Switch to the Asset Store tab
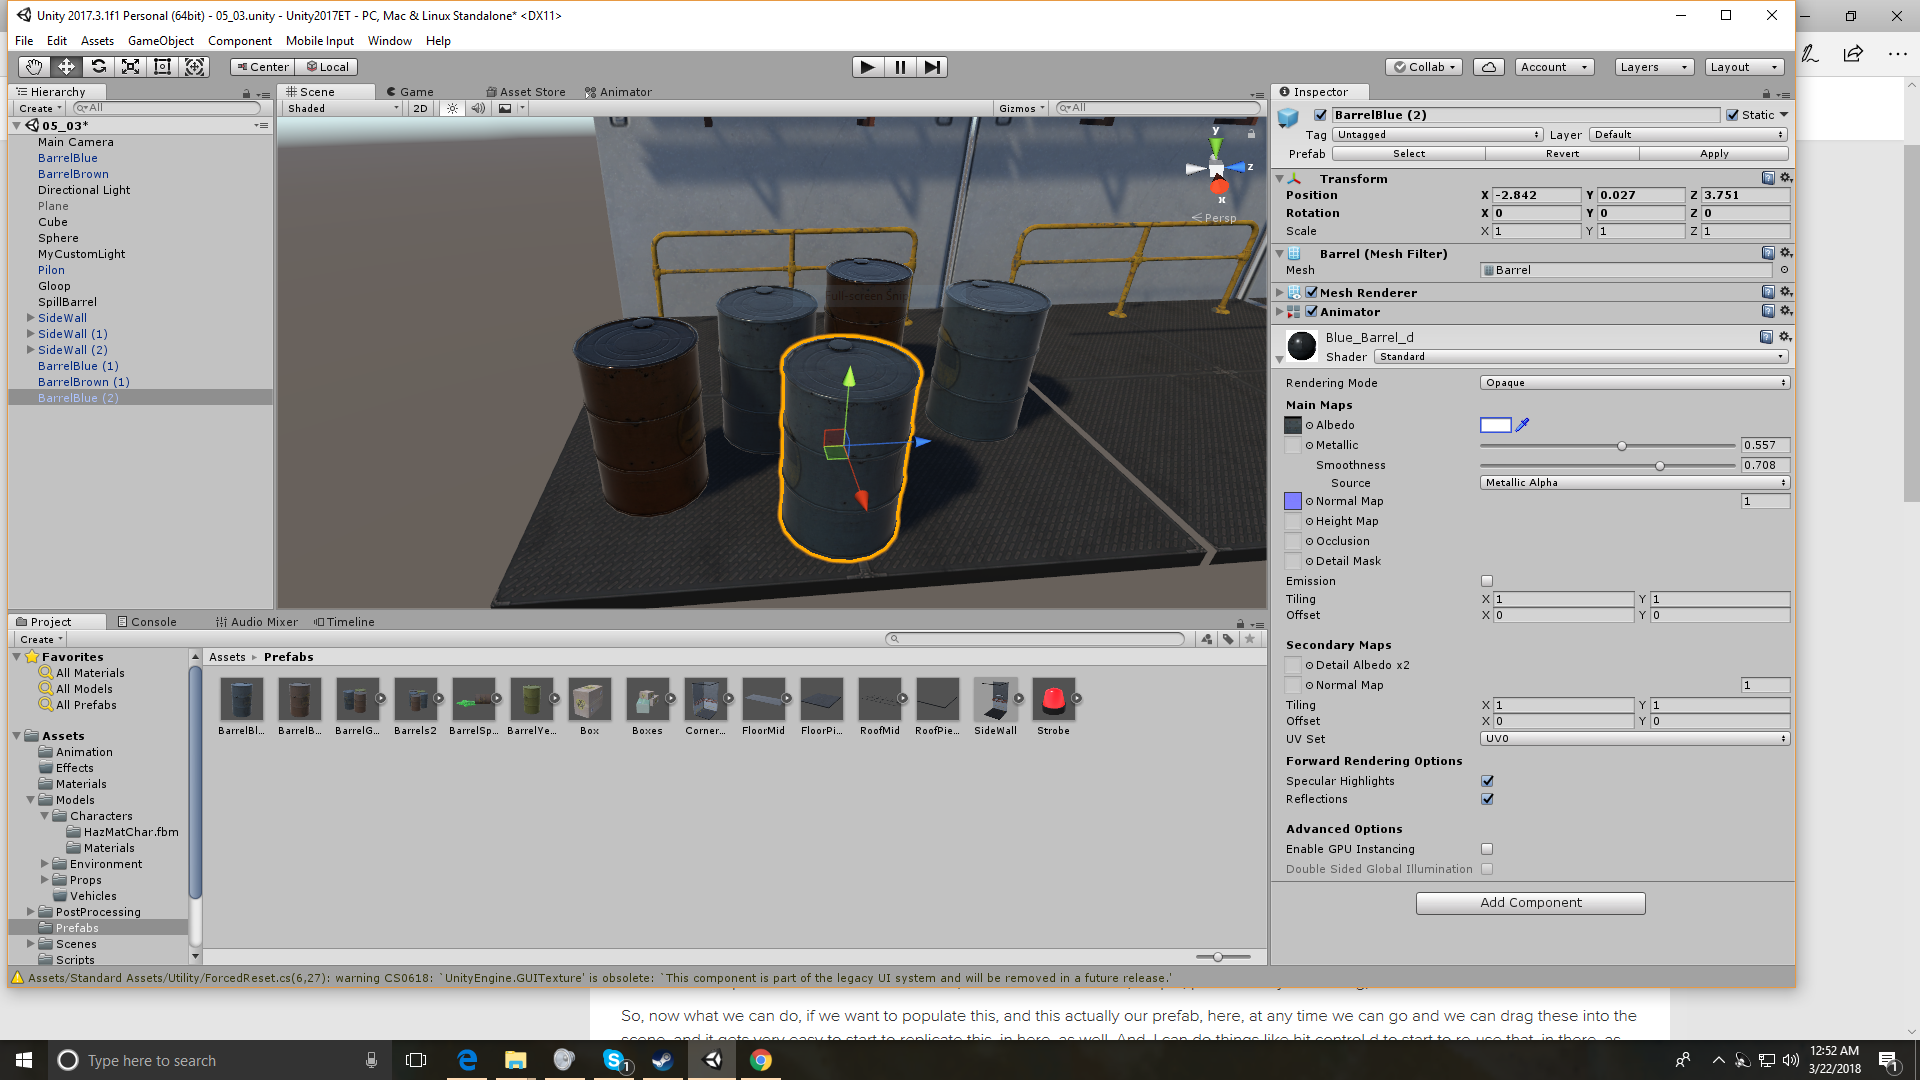 (526, 92)
